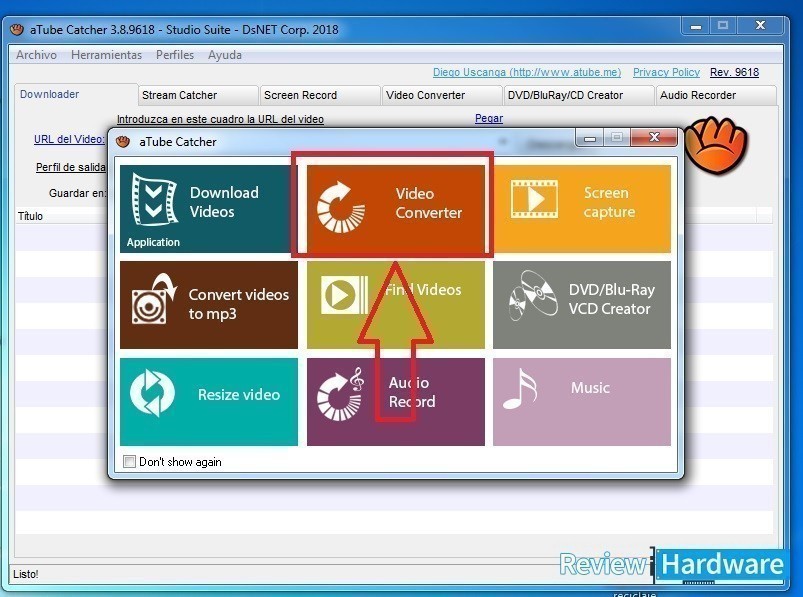
Task: Click the 'Application' caption on Download Videos tile
Action: tap(153, 242)
